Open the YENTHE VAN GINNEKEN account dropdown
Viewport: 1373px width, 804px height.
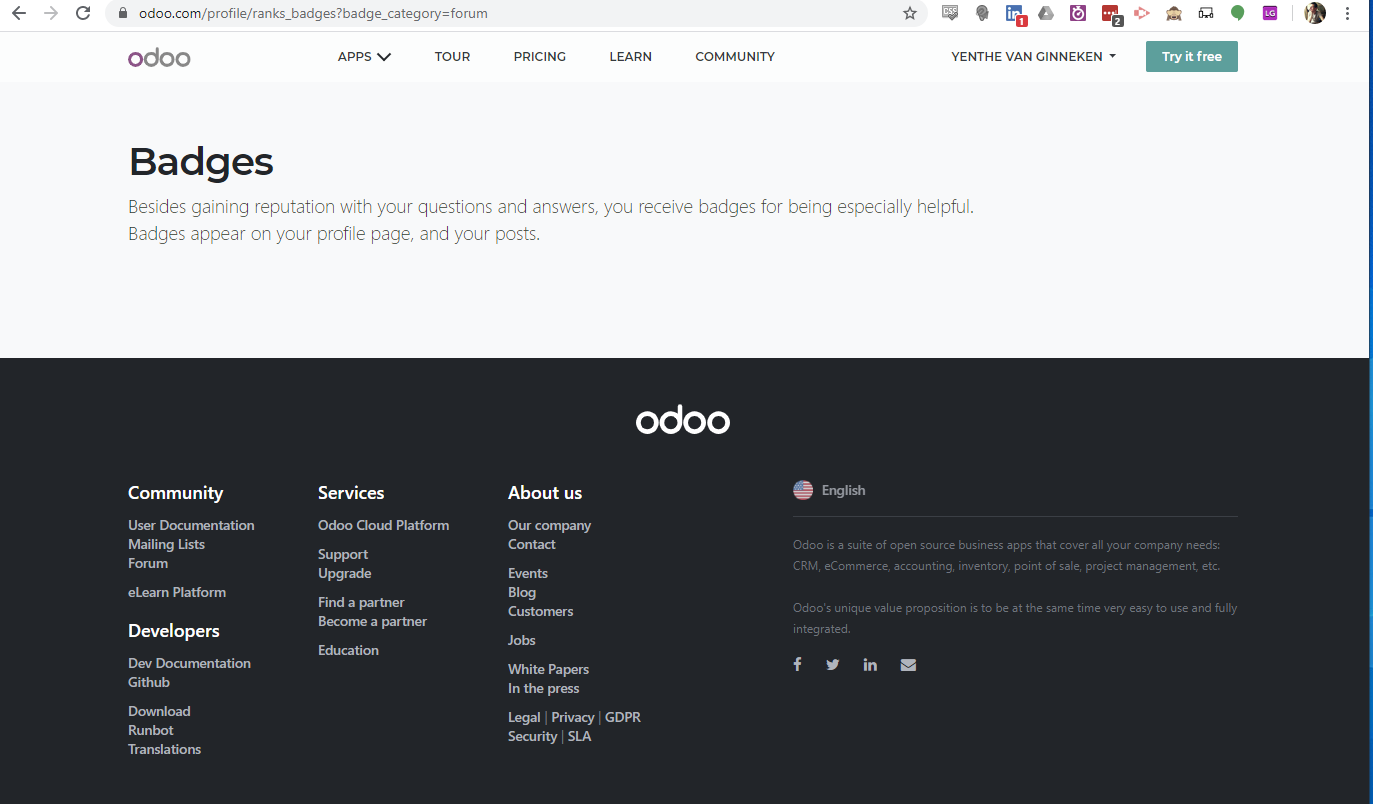point(1033,57)
